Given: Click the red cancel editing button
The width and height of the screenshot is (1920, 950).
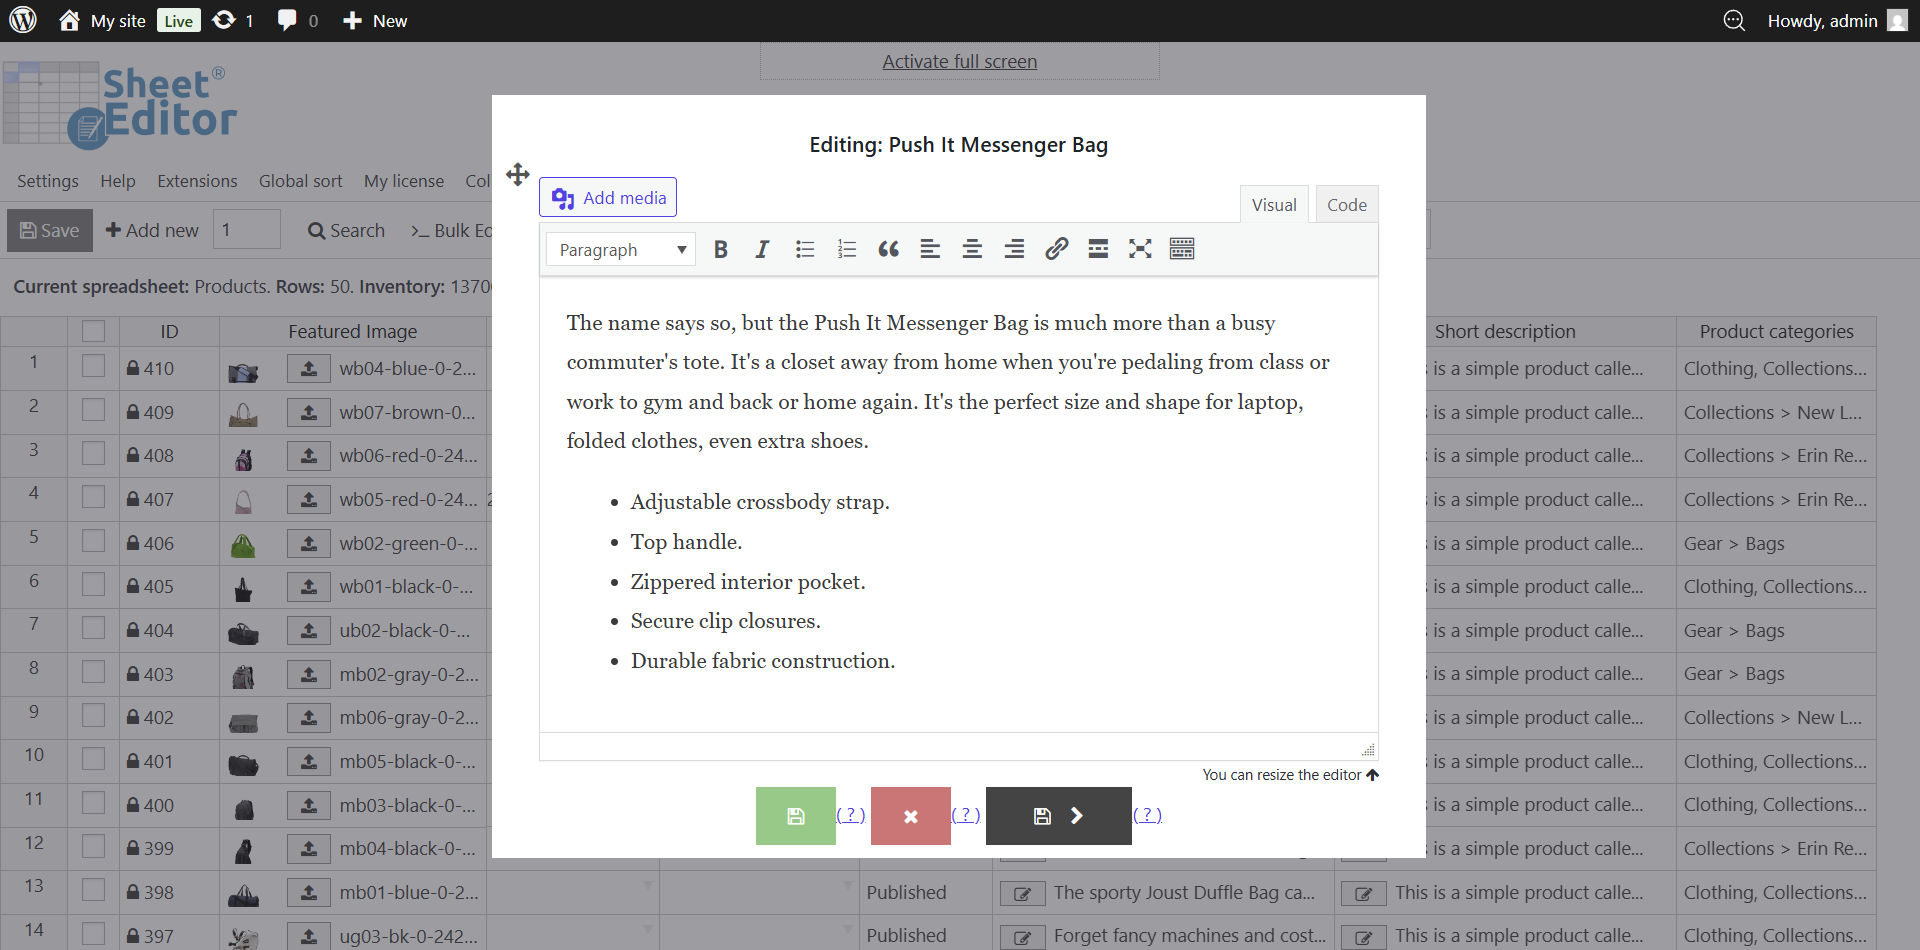Looking at the screenshot, I should coord(911,816).
